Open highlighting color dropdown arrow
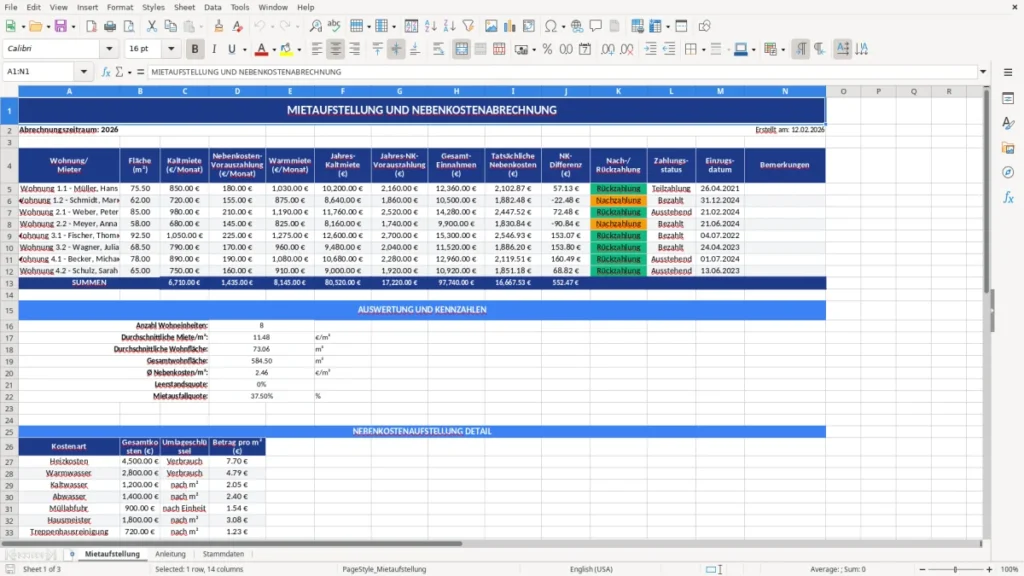The image size is (1024, 576). (x=299, y=50)
